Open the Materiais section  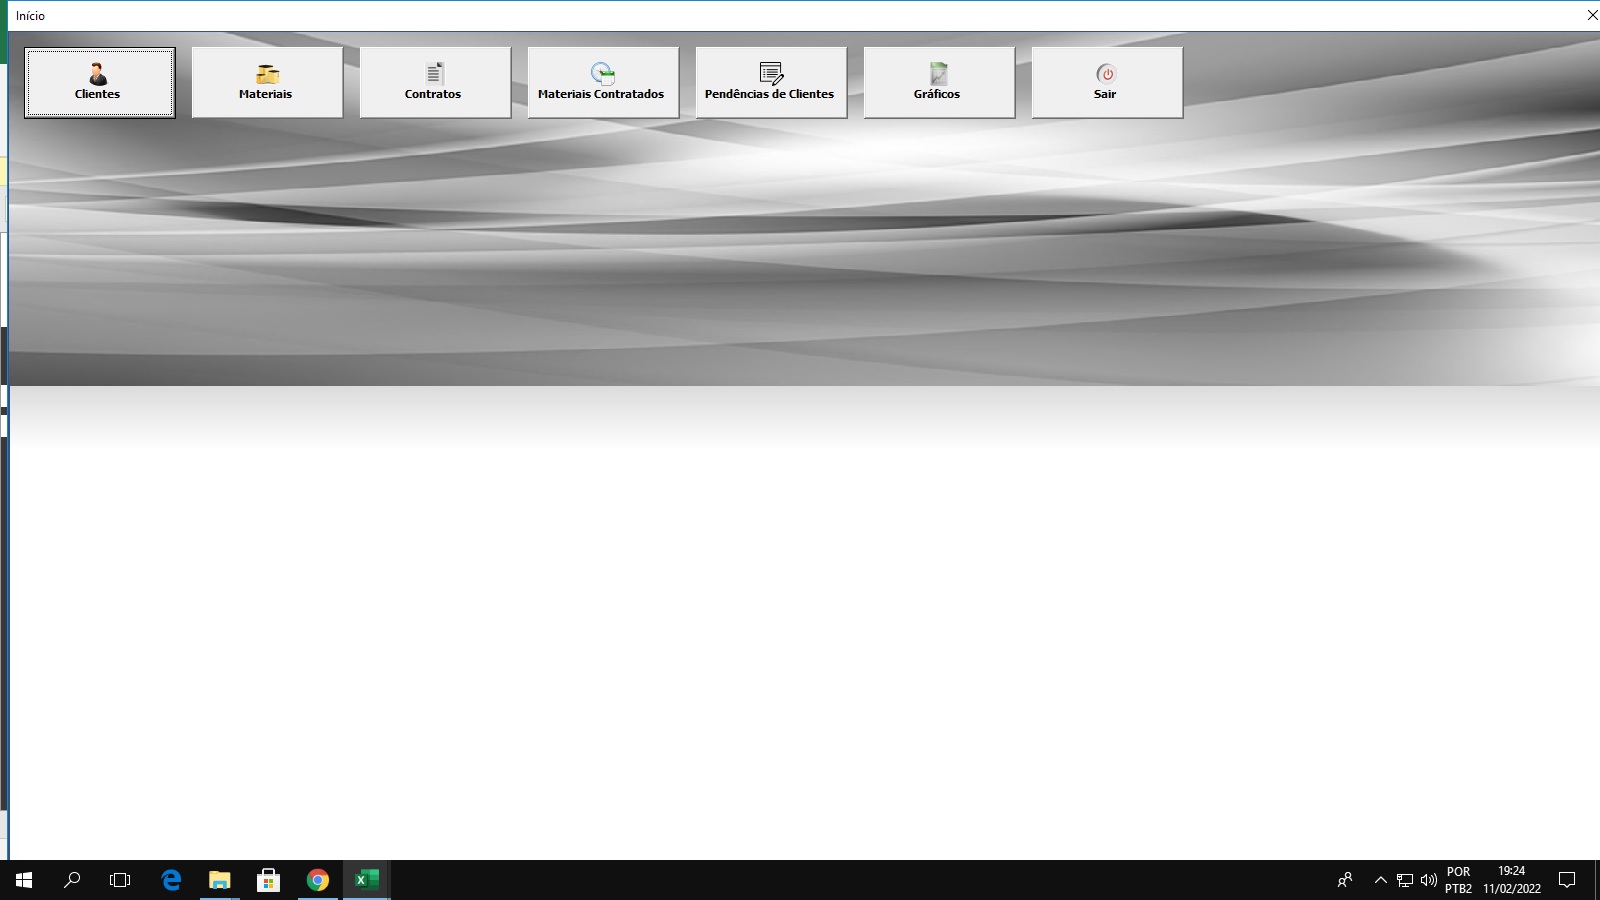267,82
